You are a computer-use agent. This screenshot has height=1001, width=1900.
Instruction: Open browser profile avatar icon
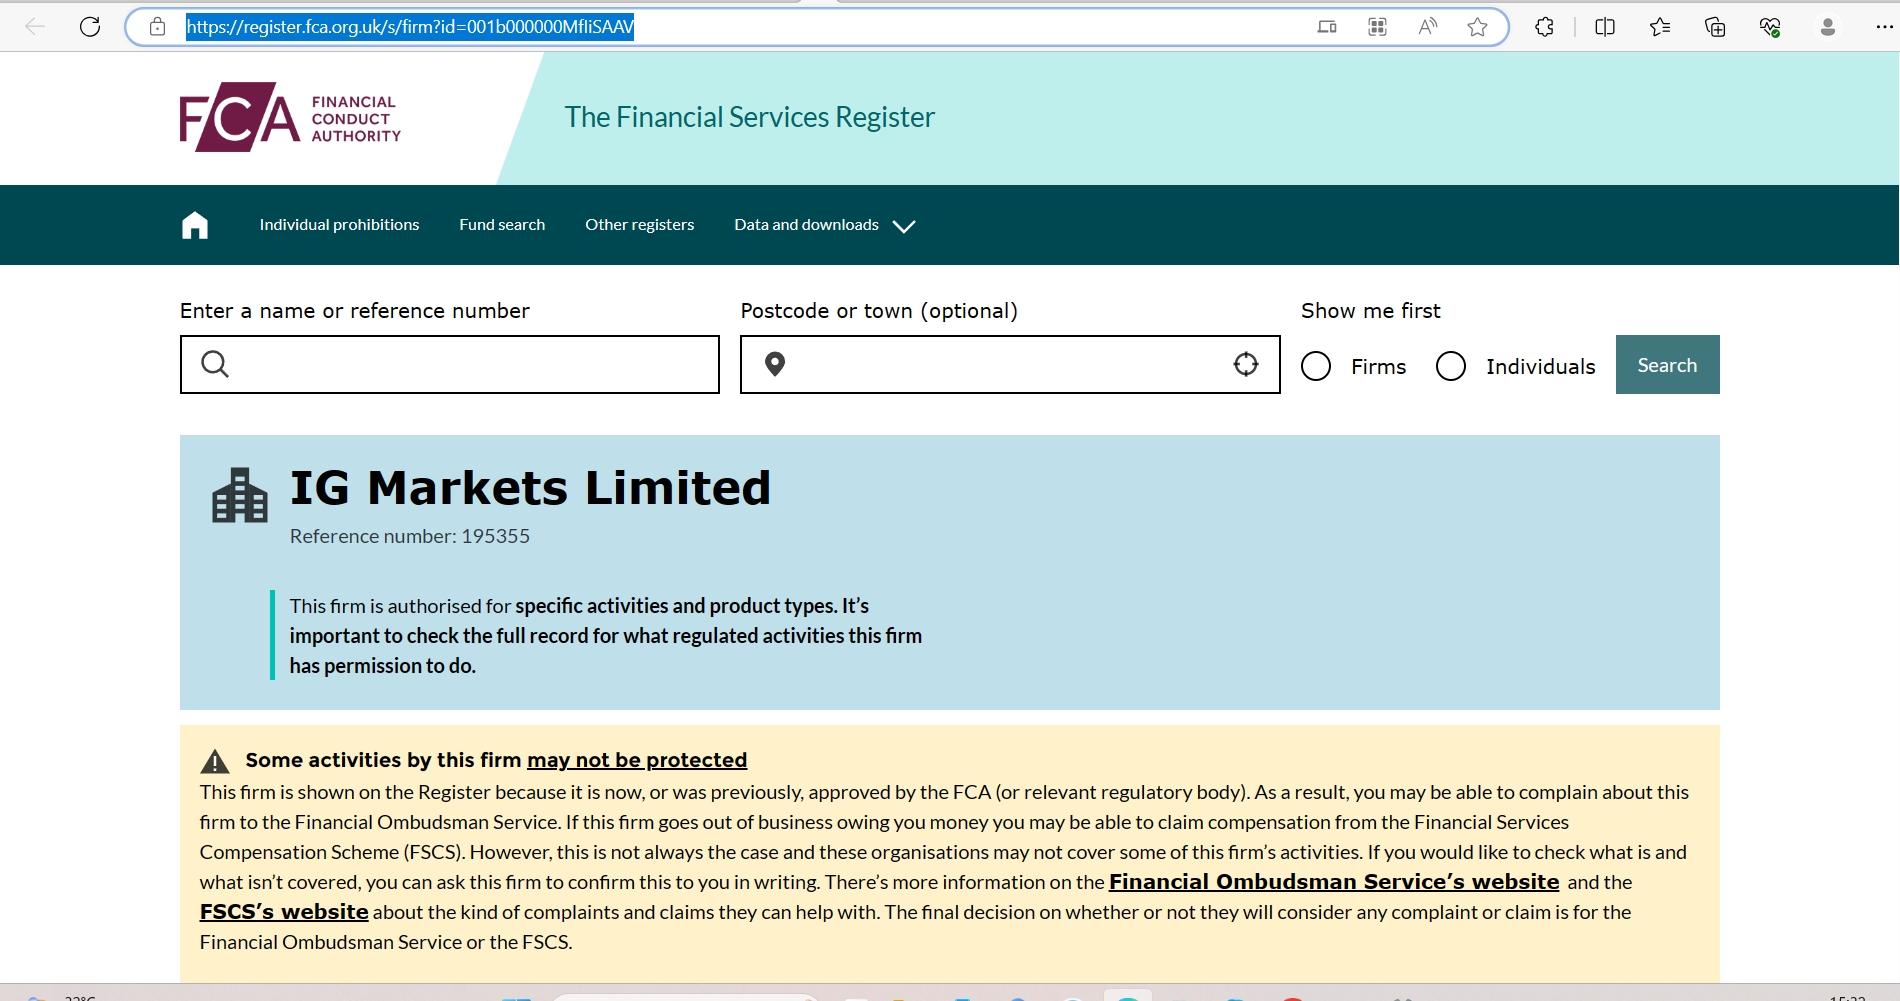click(x=1827, y=27)
